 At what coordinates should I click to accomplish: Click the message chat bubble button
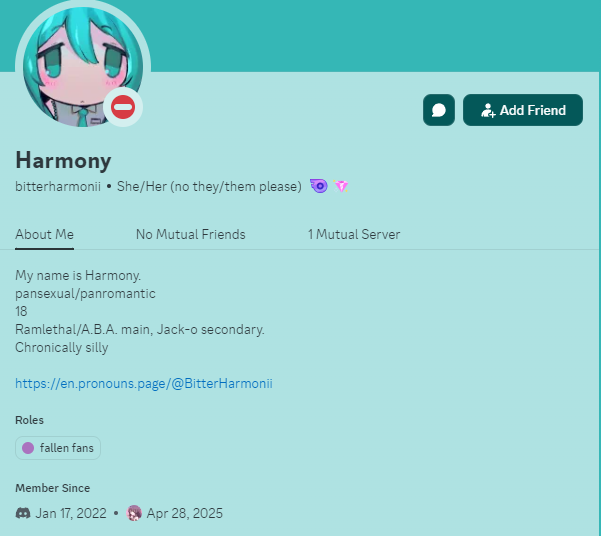click(439, 110)
